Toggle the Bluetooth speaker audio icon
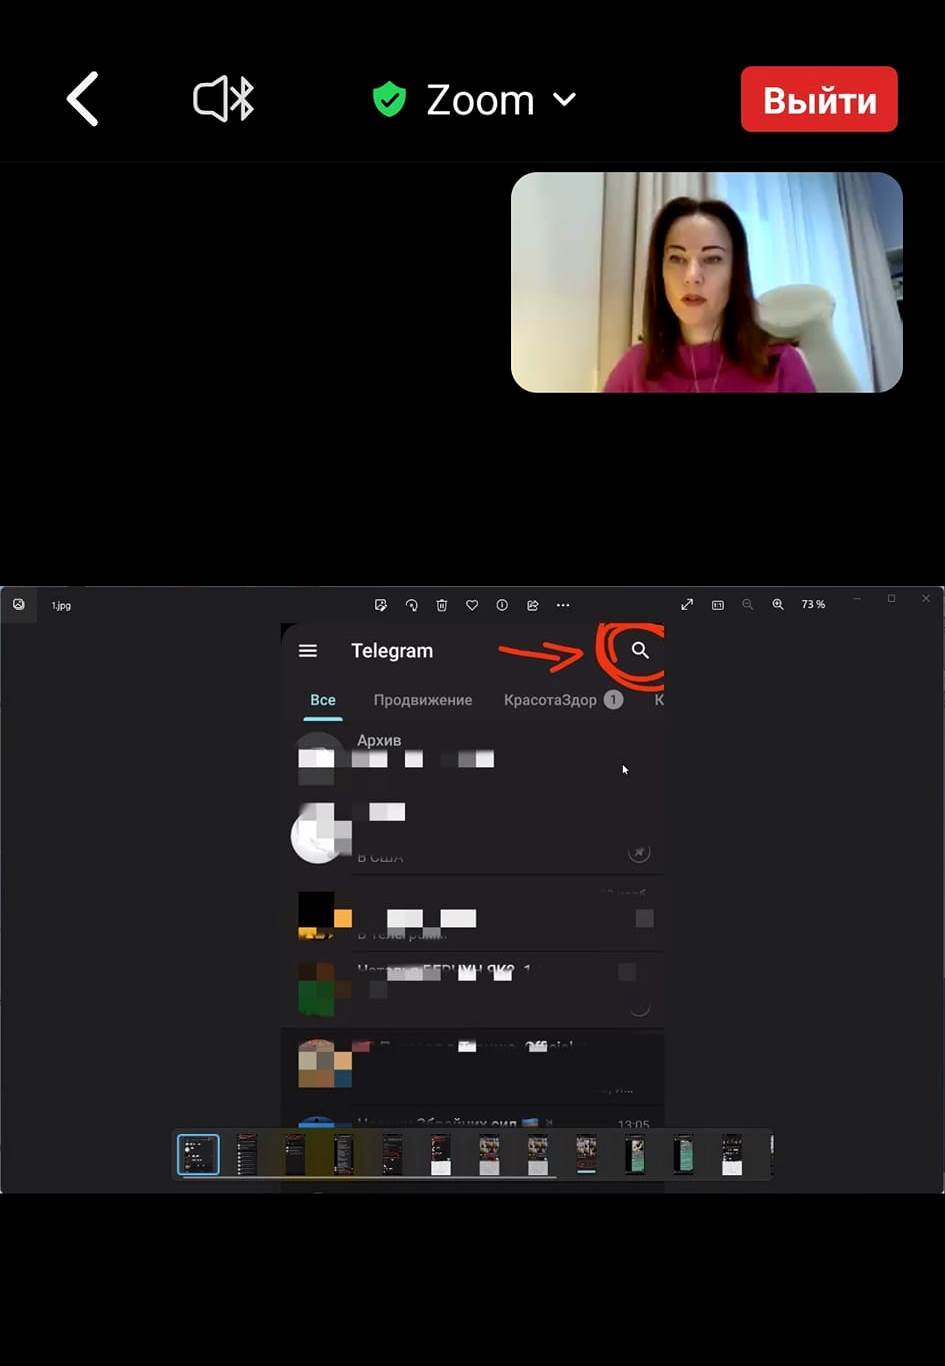Viewport: 945px width, 1366px height. point(223,100)
